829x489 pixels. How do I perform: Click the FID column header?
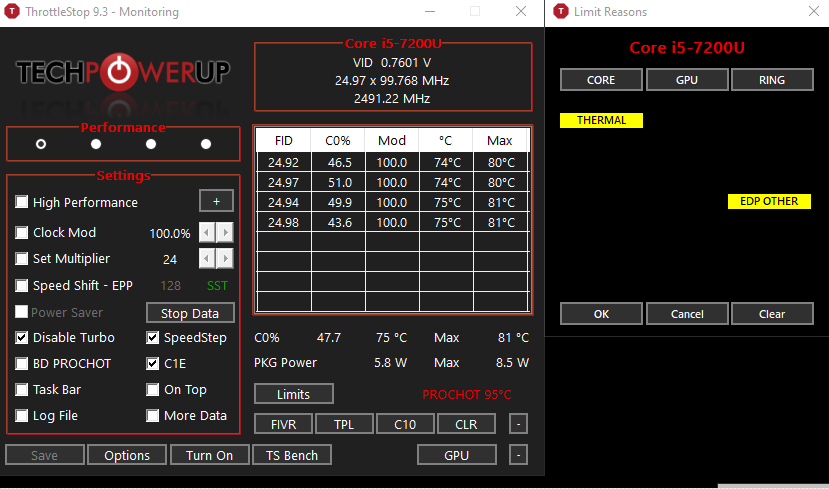point(283,141)
